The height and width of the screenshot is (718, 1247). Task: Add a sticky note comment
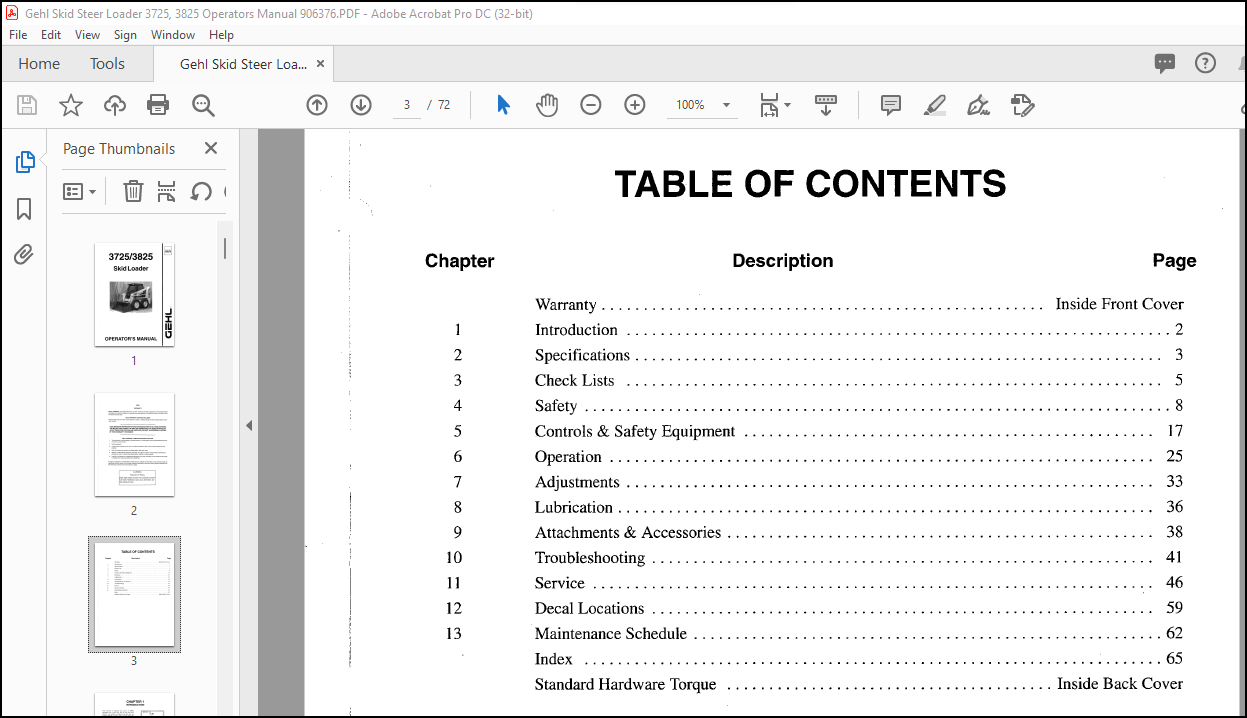[x=891, y=105]
